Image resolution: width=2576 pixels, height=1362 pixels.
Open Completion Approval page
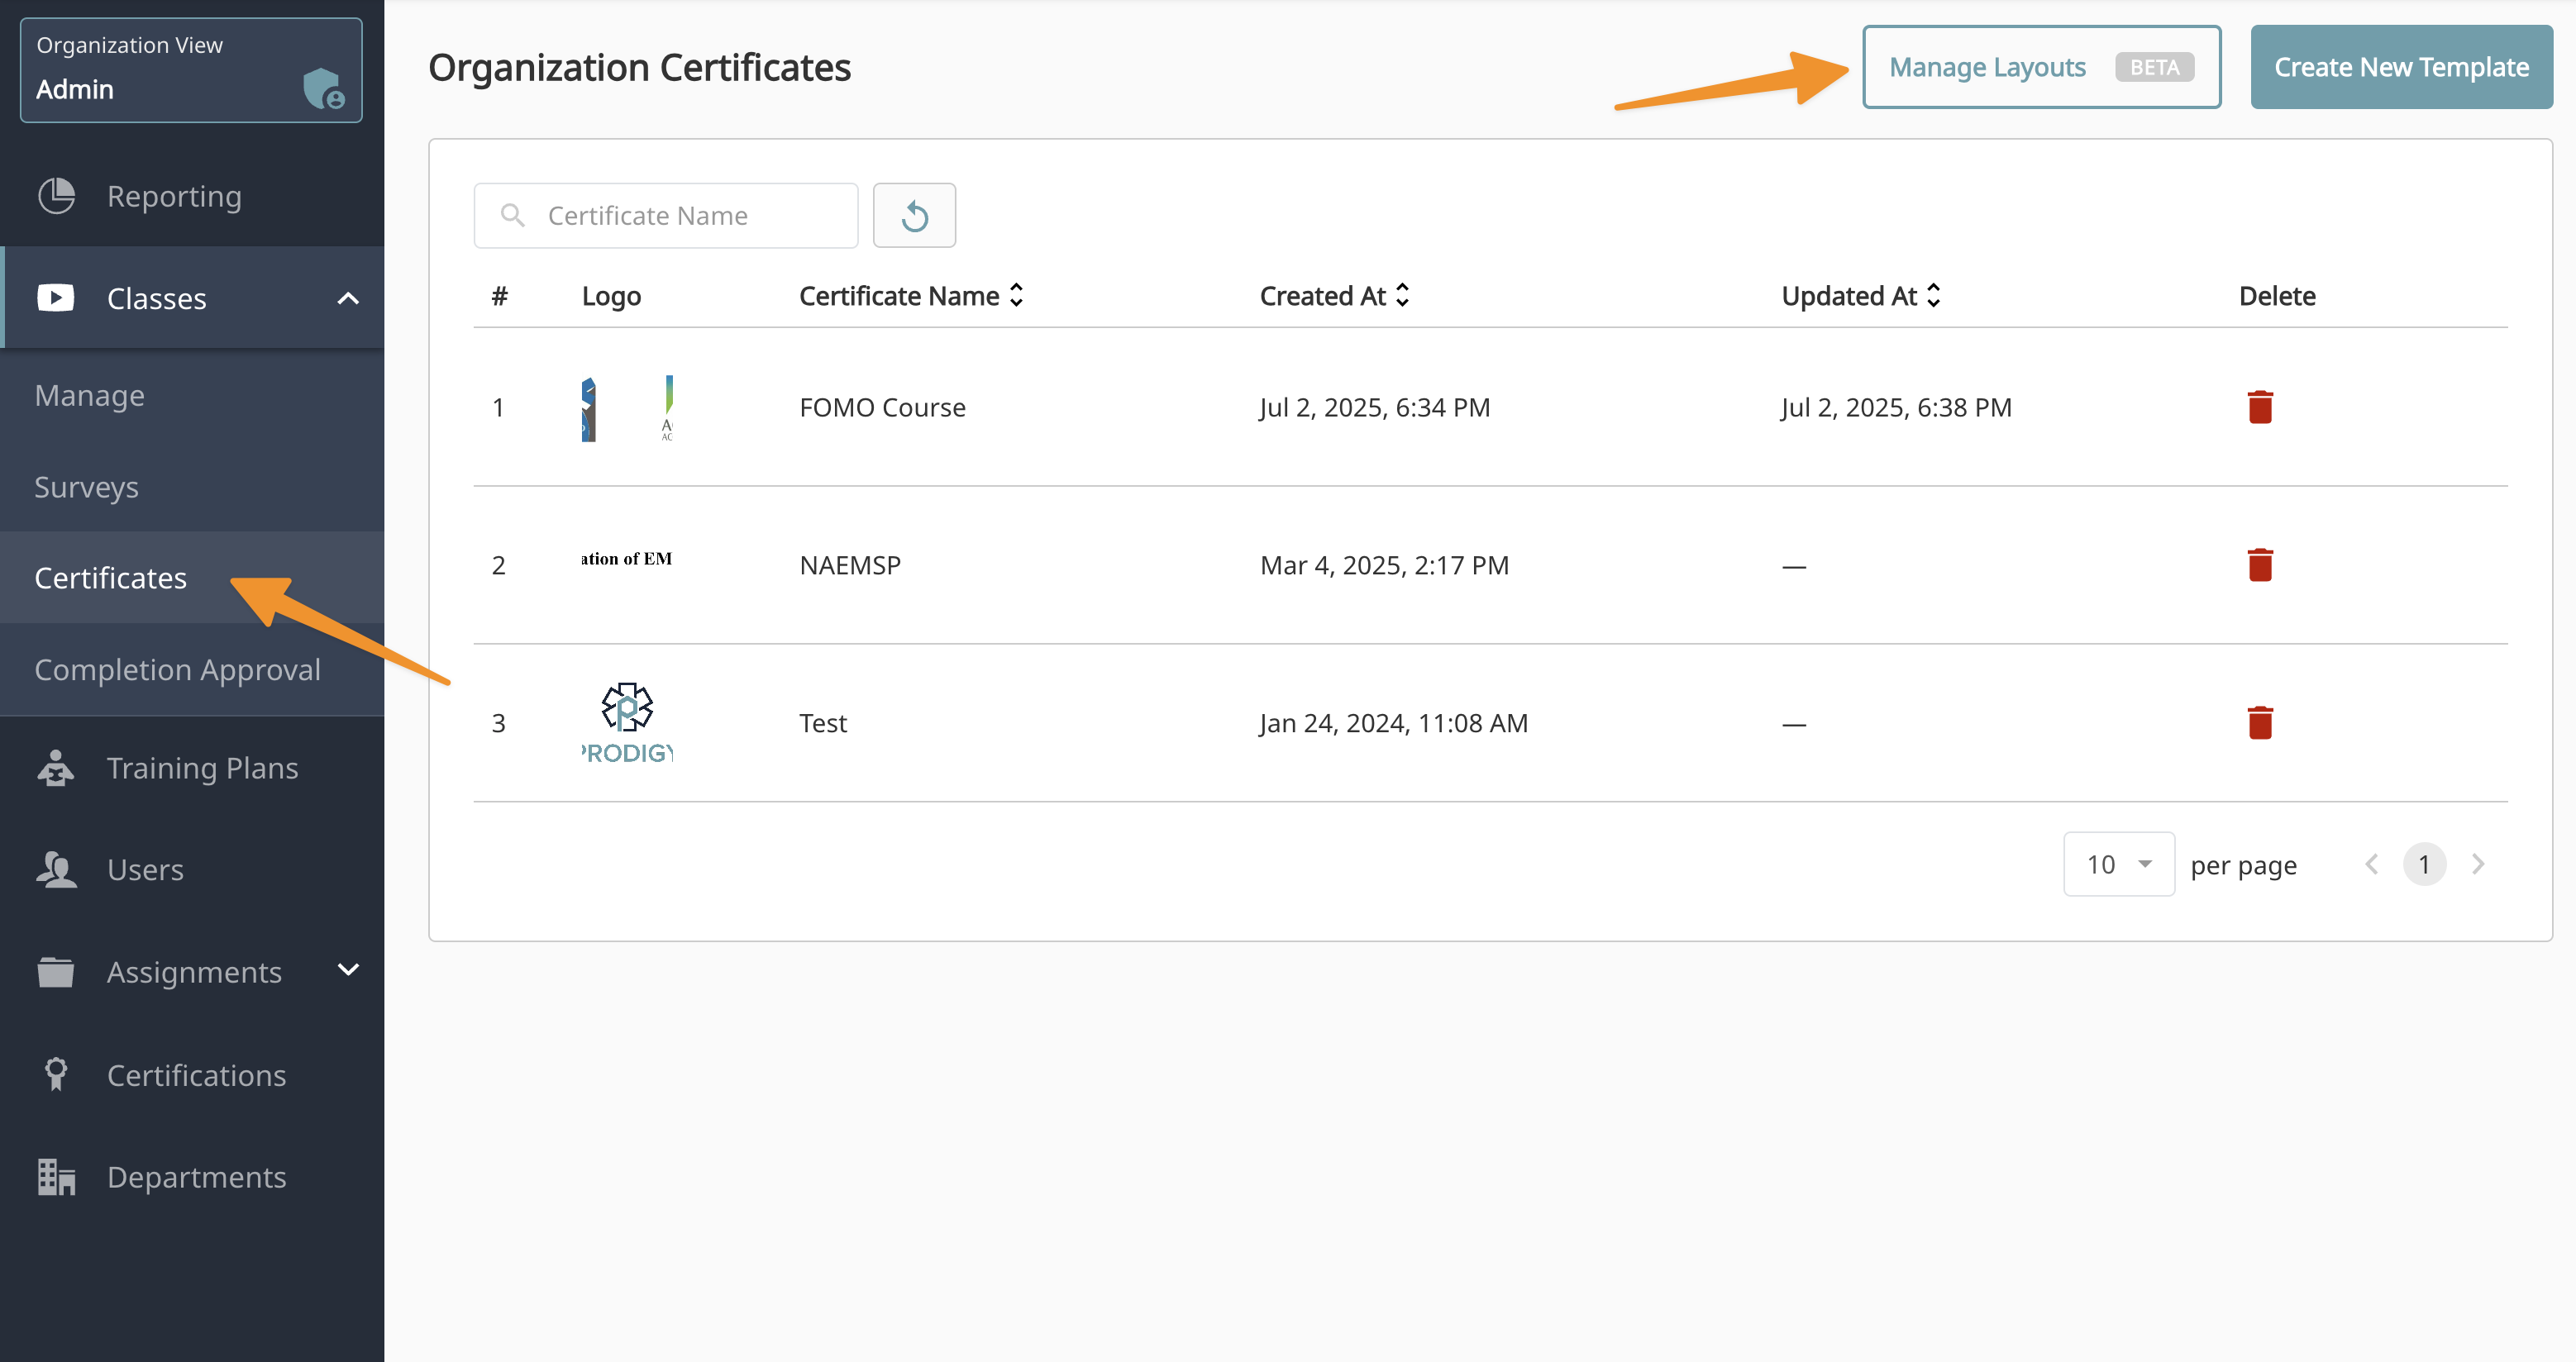192,670
